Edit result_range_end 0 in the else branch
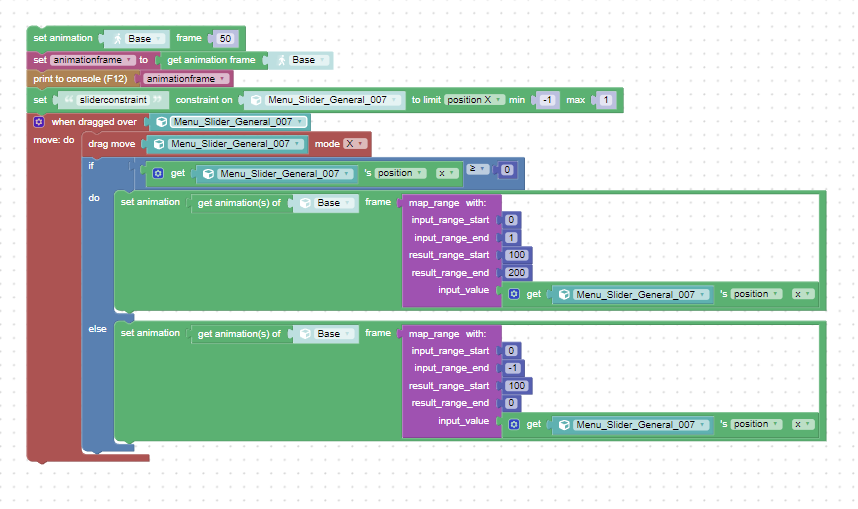 (x=511, y=403)
